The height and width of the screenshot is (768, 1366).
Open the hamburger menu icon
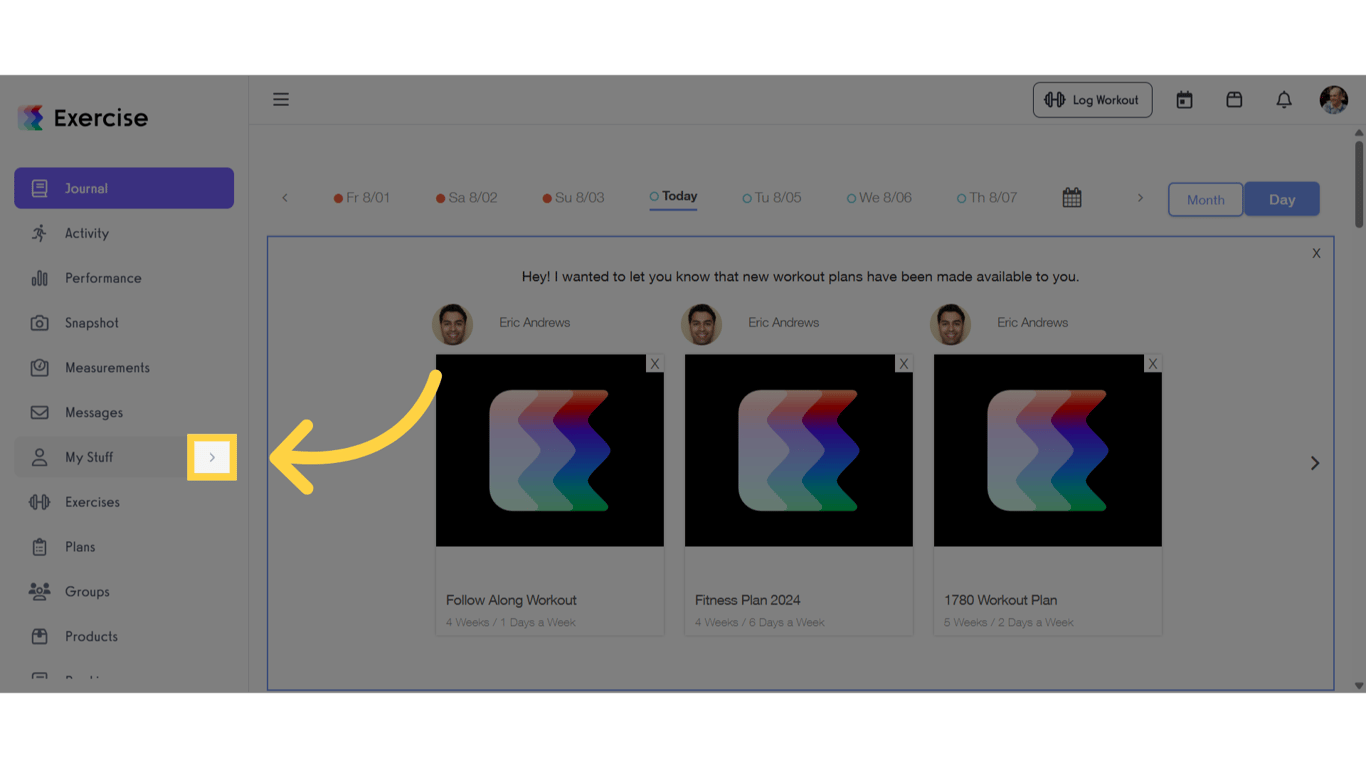pos(281,99)
